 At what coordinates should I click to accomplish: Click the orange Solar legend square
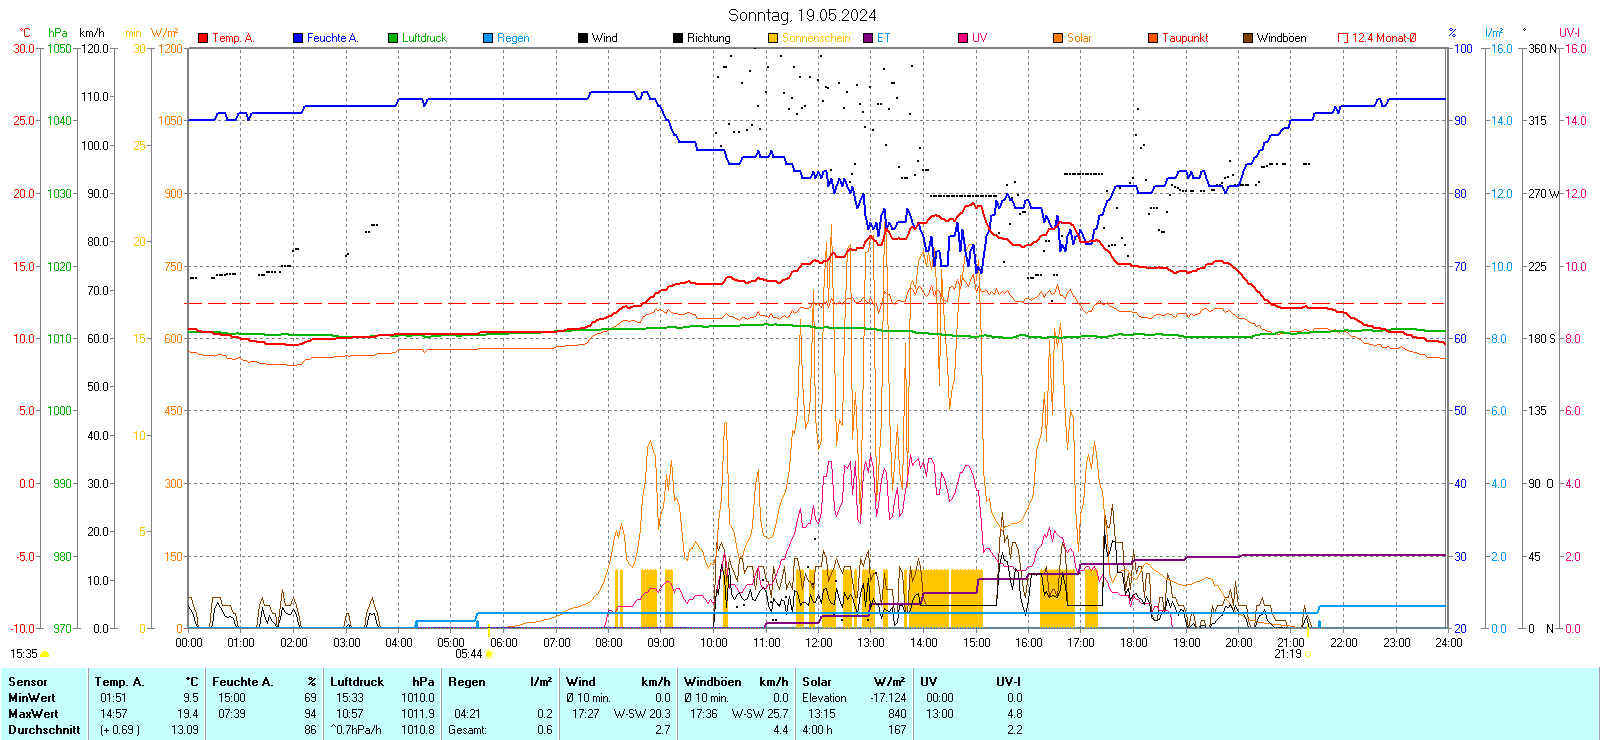click(1058, 38)
